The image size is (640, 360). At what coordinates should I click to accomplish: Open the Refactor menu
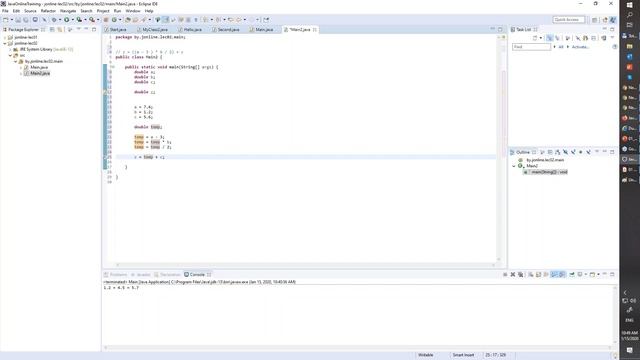(48, 11)
